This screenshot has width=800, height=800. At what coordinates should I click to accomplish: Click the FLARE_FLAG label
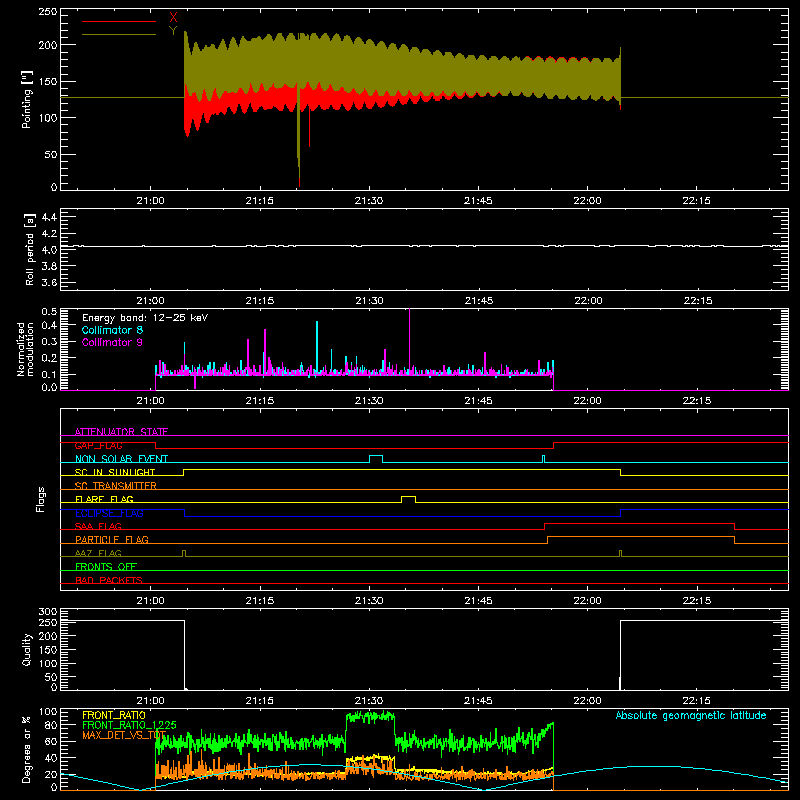tap(104, 499)
